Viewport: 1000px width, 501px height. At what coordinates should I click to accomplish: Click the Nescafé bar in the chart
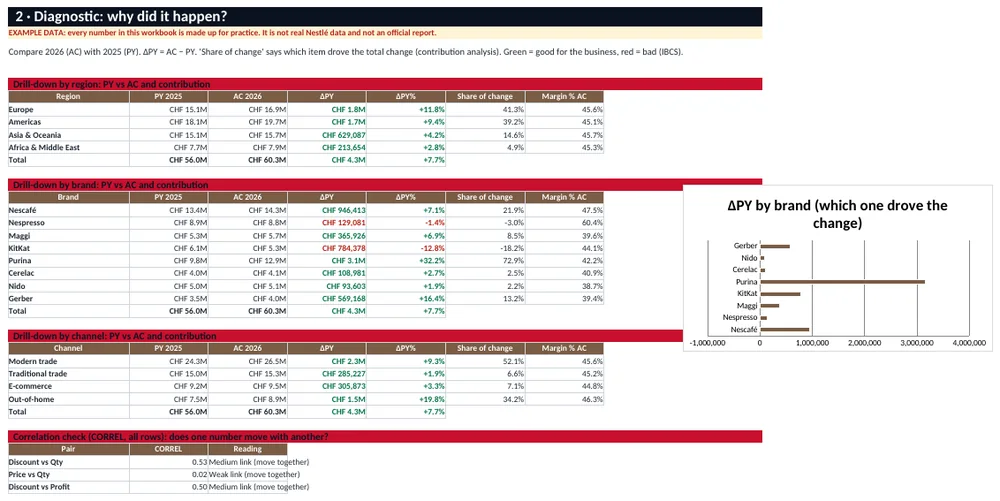point(785,330)
